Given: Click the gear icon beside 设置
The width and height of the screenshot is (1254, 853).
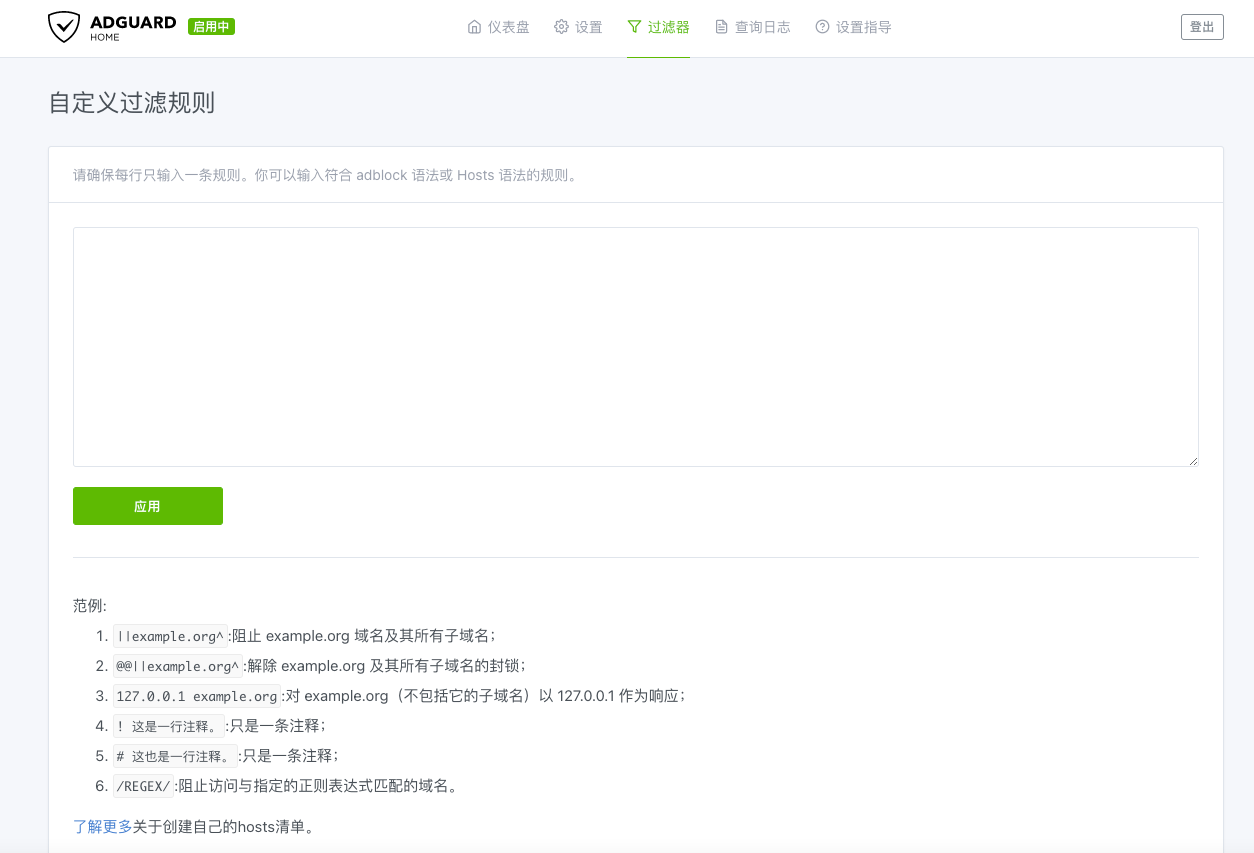Looking at the screenshot, I should pyautogui.click(x=561, y=27).
